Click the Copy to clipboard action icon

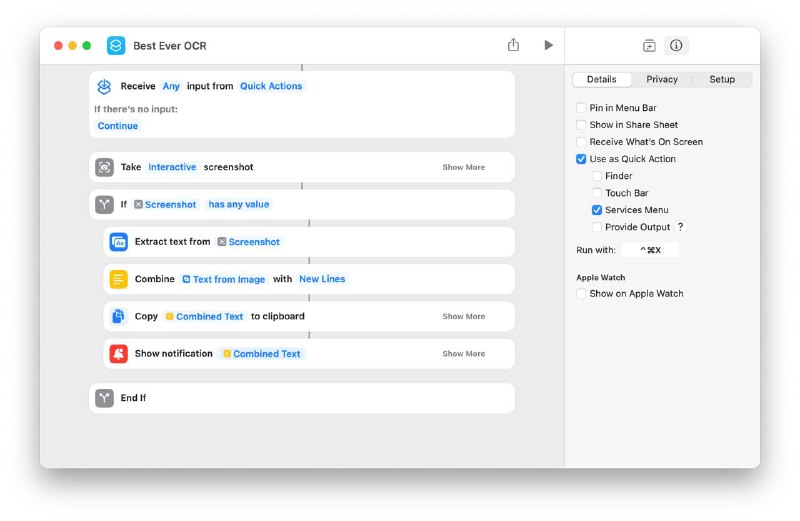[118, 316]
